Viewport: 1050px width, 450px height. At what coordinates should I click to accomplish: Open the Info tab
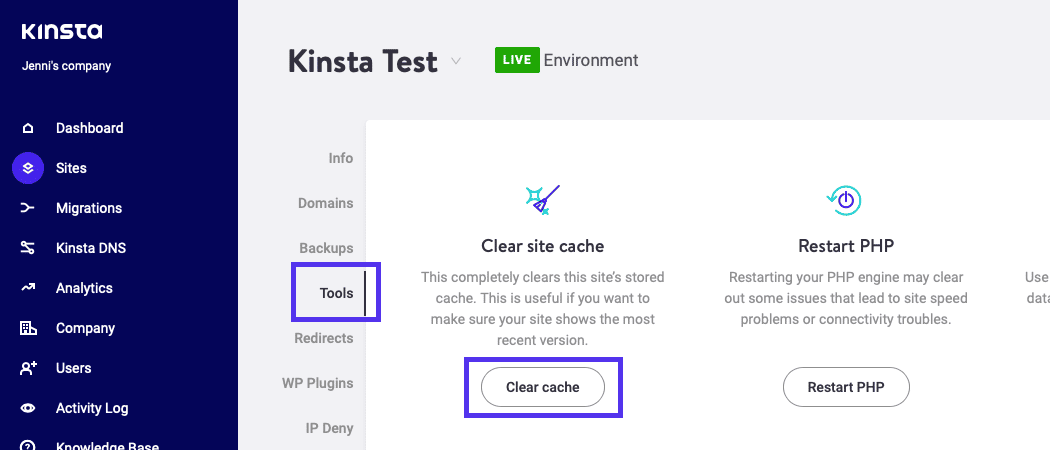coord(340,158)
